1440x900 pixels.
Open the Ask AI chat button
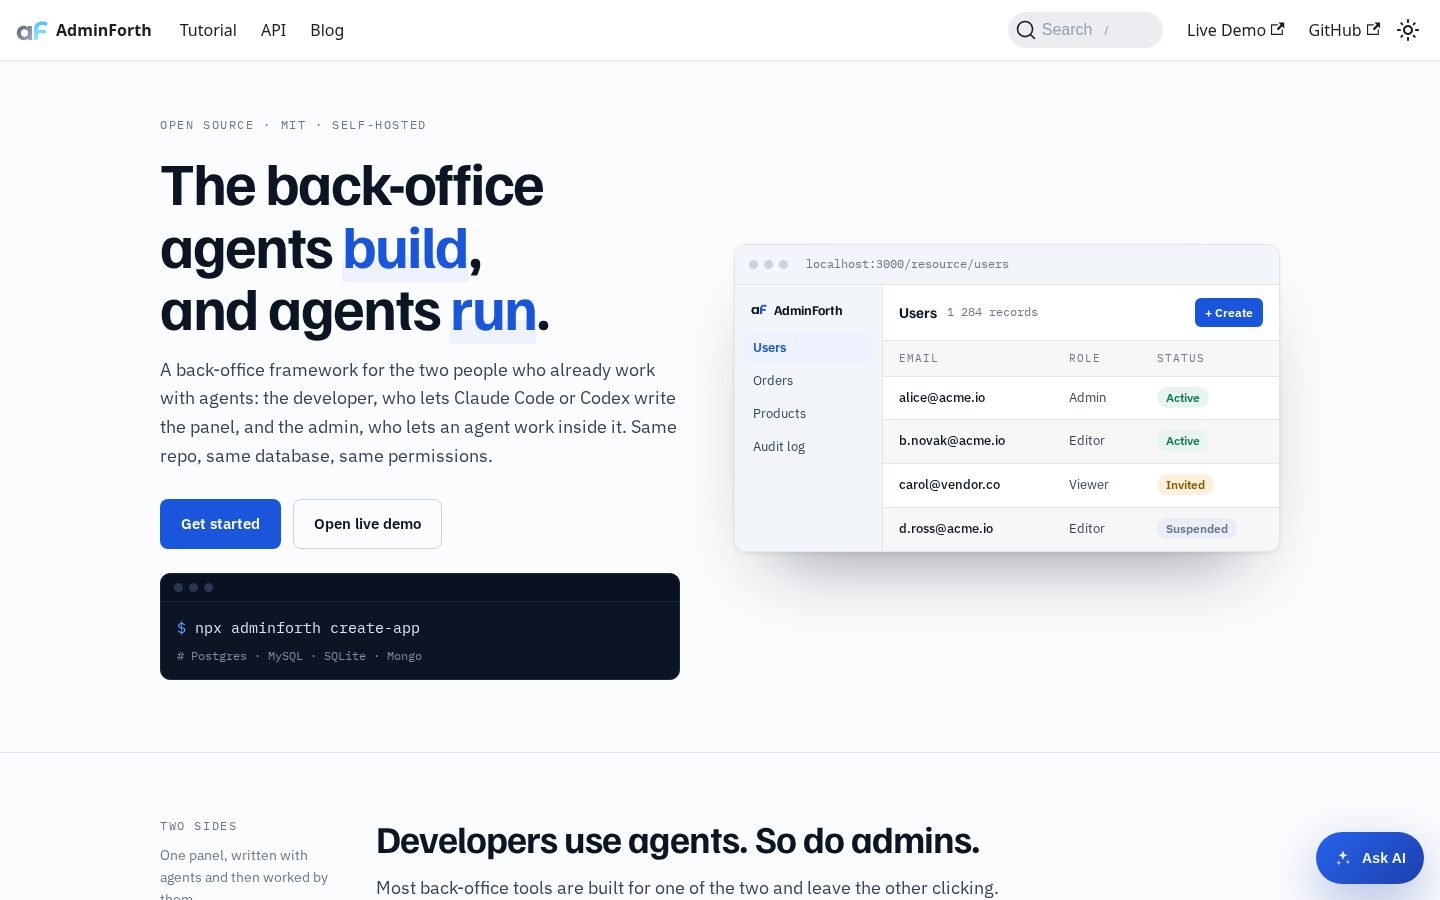click(x=1370, y=858)
